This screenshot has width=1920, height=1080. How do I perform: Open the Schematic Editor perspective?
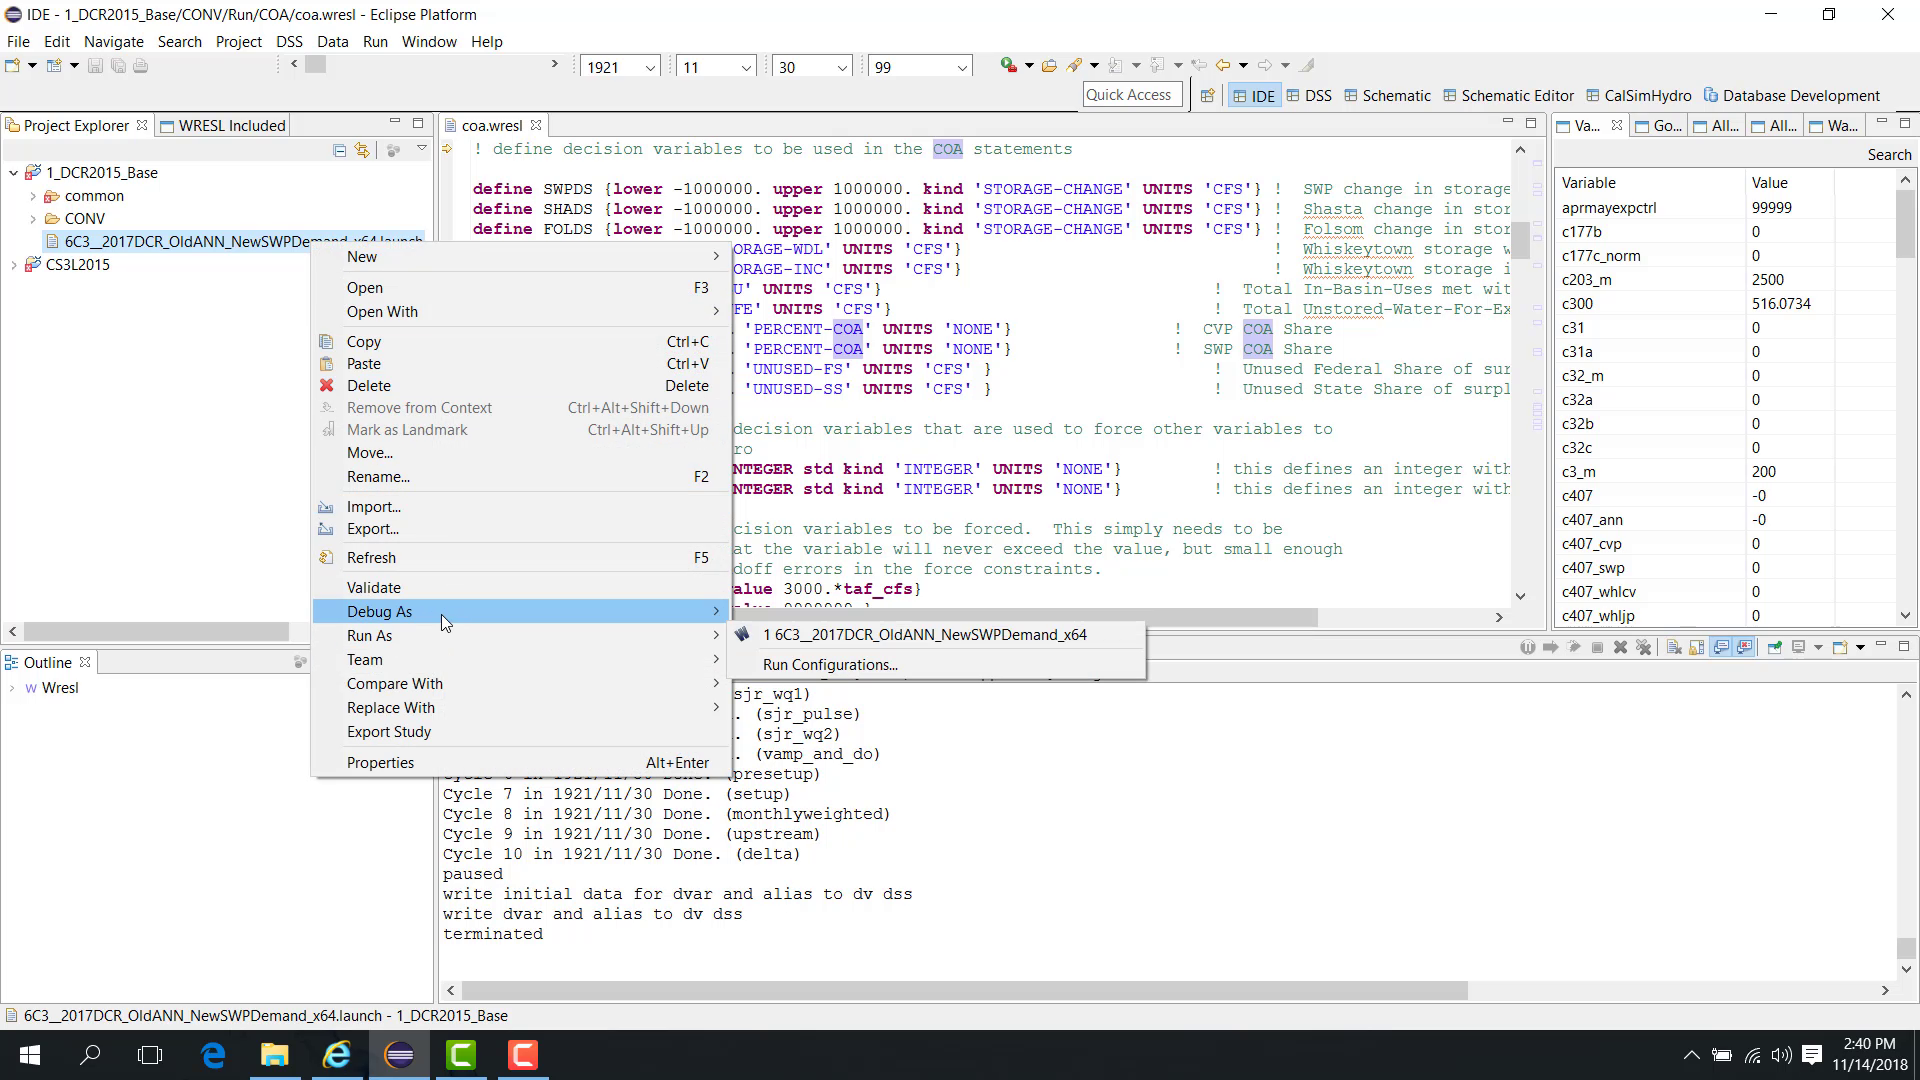1509,96
